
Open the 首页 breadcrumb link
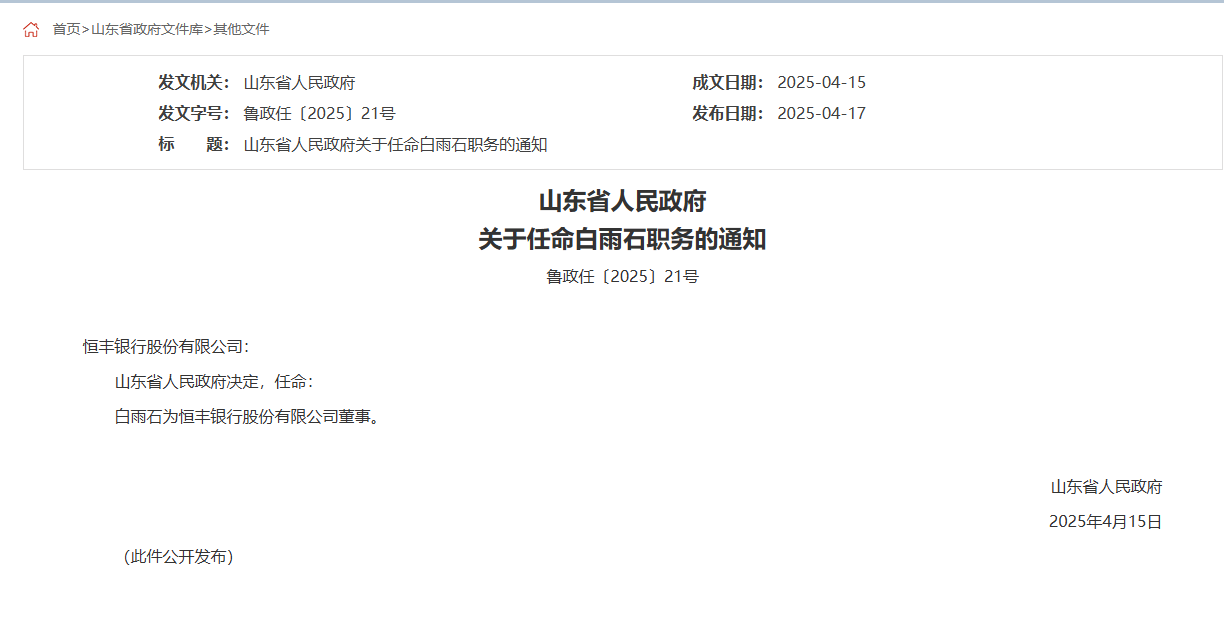[66, 30]
